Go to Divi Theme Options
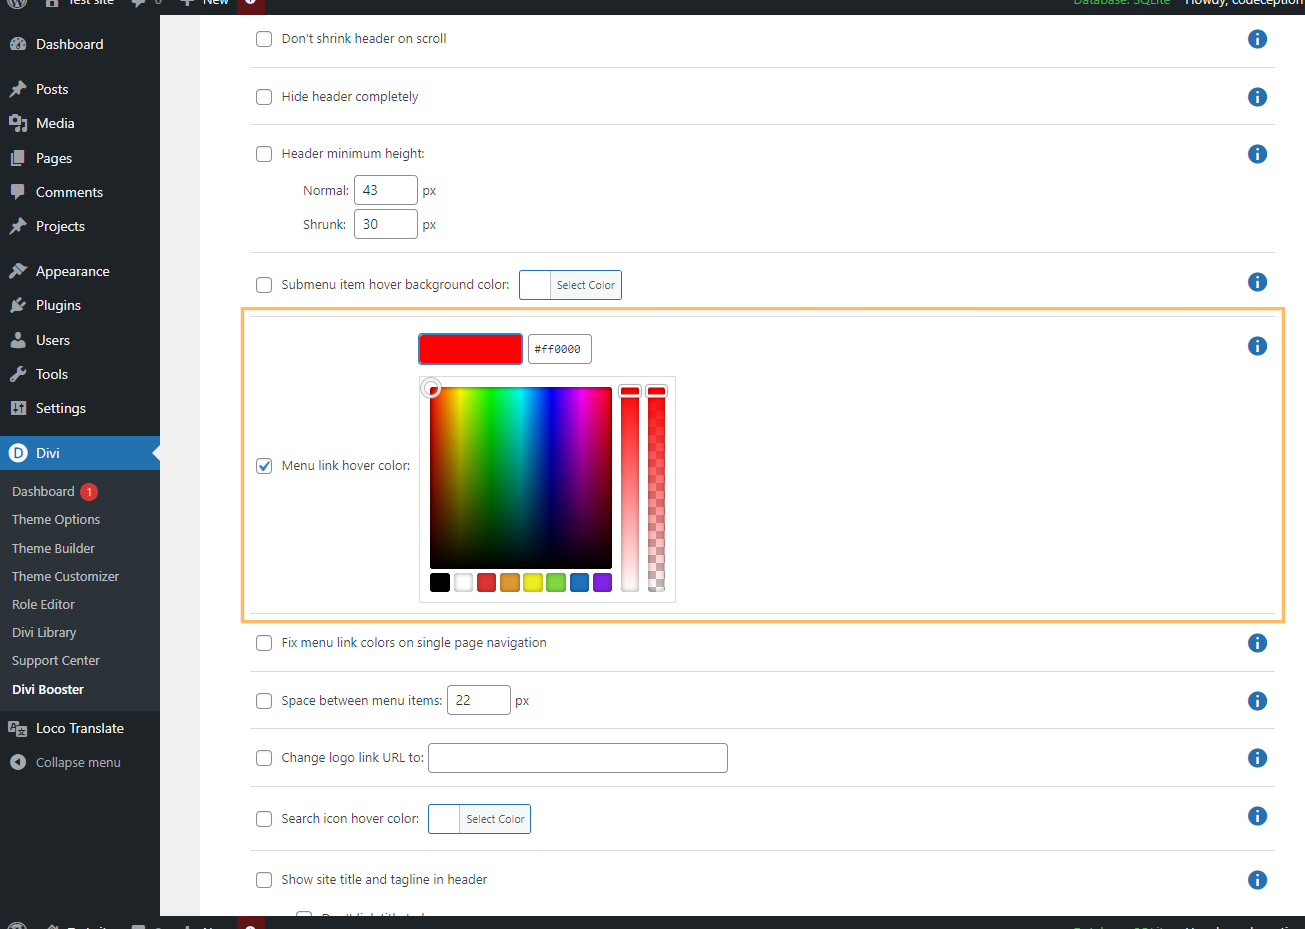Screen dimensions: 1305x929 click(56, 520)
